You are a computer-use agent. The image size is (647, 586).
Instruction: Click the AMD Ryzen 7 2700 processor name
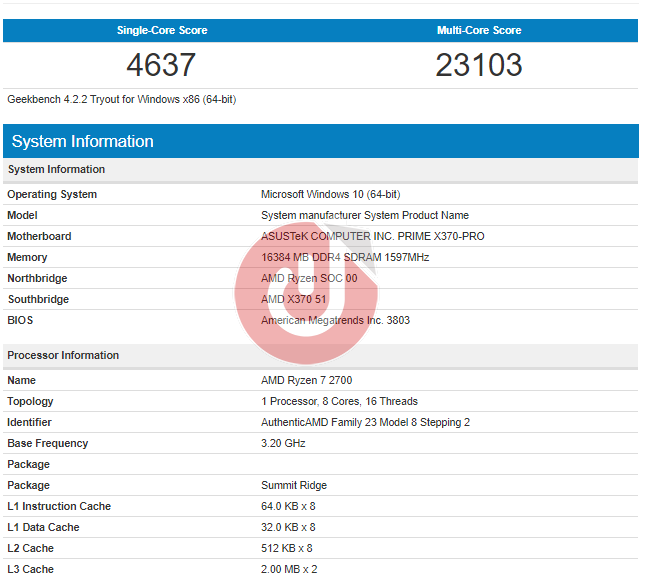point(306,380)
